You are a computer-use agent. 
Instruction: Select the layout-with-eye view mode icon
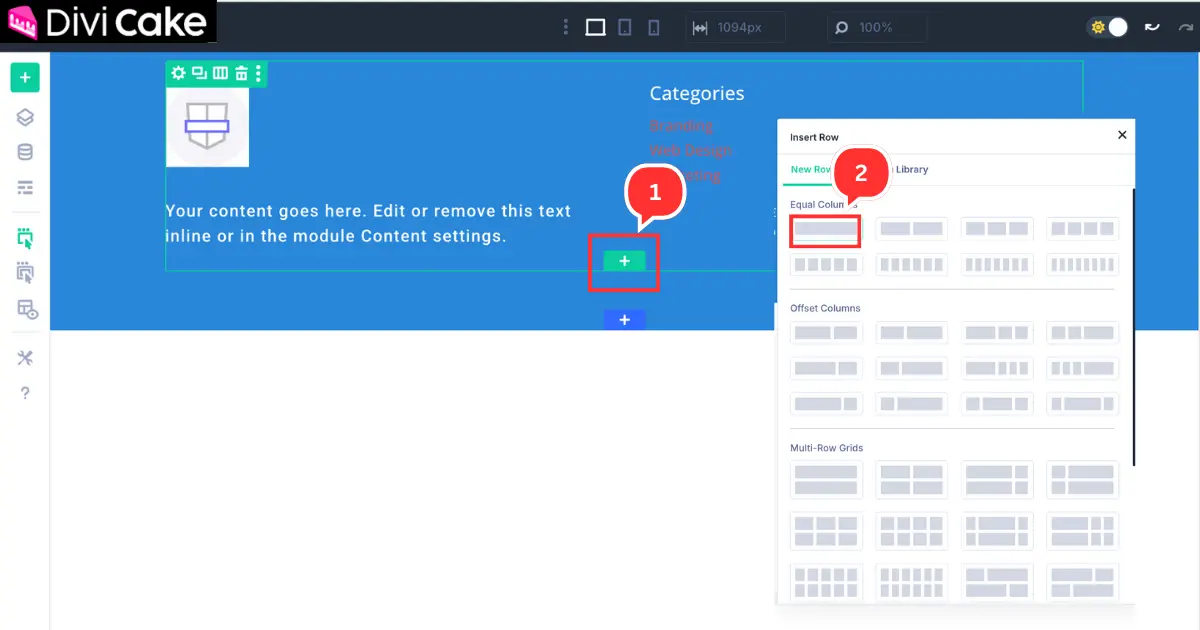tap(26, 309)
